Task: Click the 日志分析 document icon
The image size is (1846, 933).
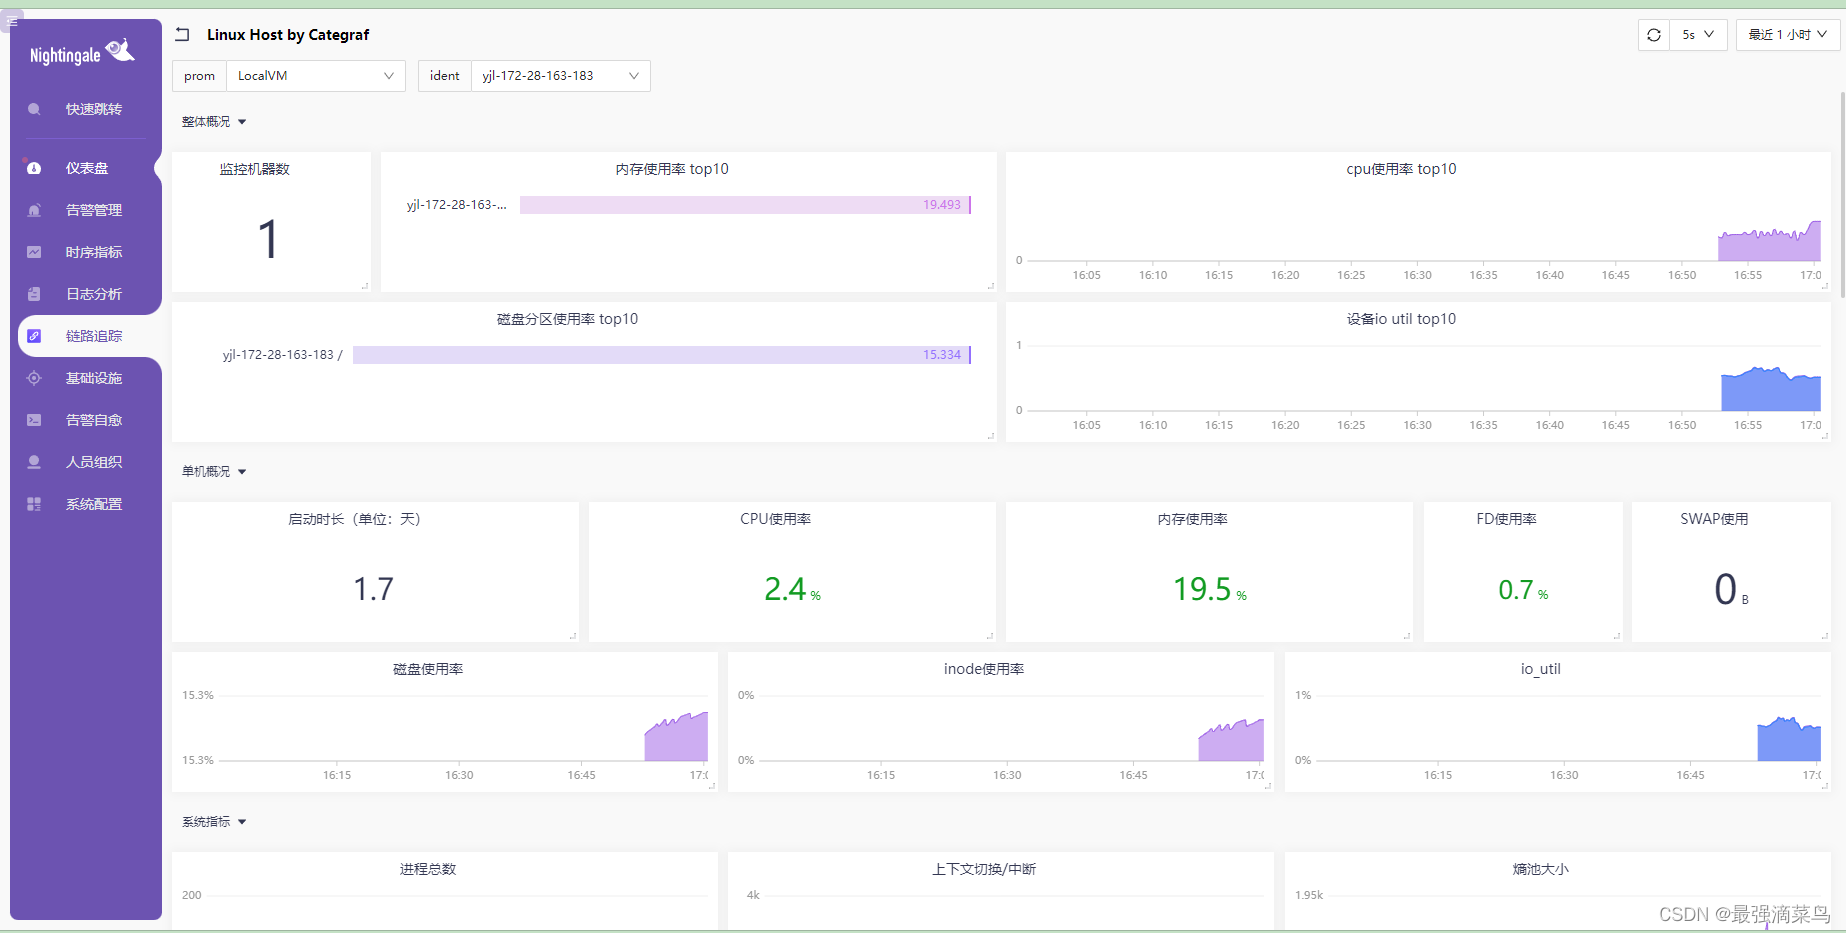Action: coord(34,294)
